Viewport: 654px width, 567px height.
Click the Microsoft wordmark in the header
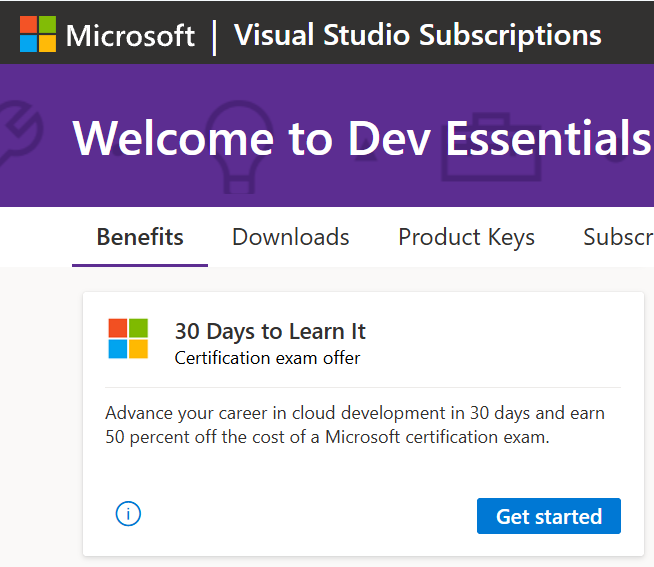pyautogui.click(x=130, y=36)
